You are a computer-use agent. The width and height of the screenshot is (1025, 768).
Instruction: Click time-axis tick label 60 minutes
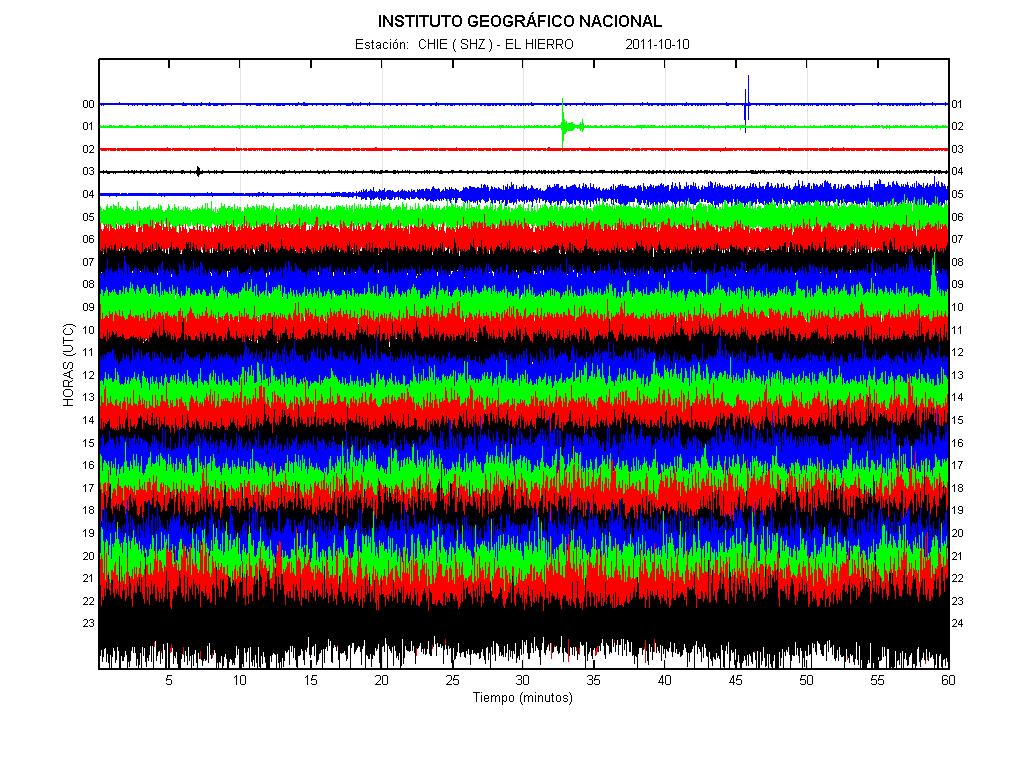[x=948, y=680]
